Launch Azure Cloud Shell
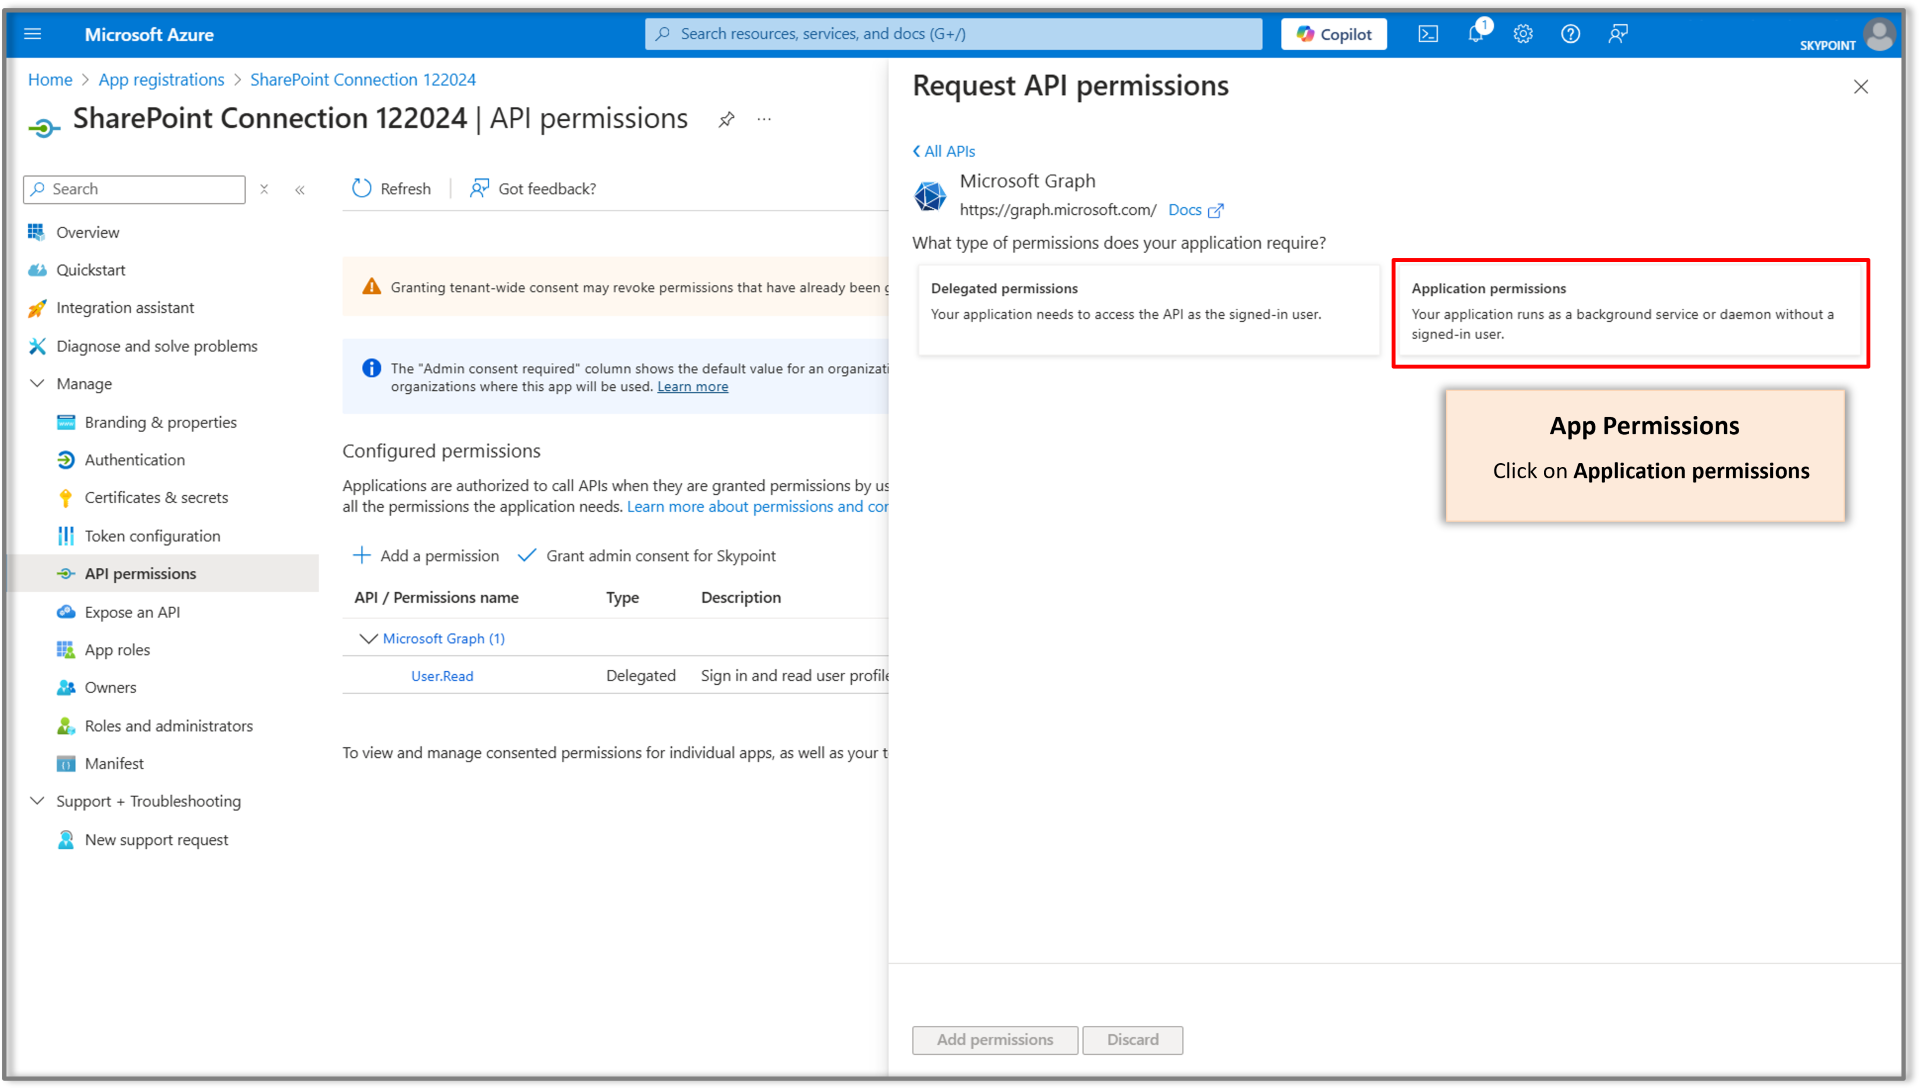 pos(1428,33)
